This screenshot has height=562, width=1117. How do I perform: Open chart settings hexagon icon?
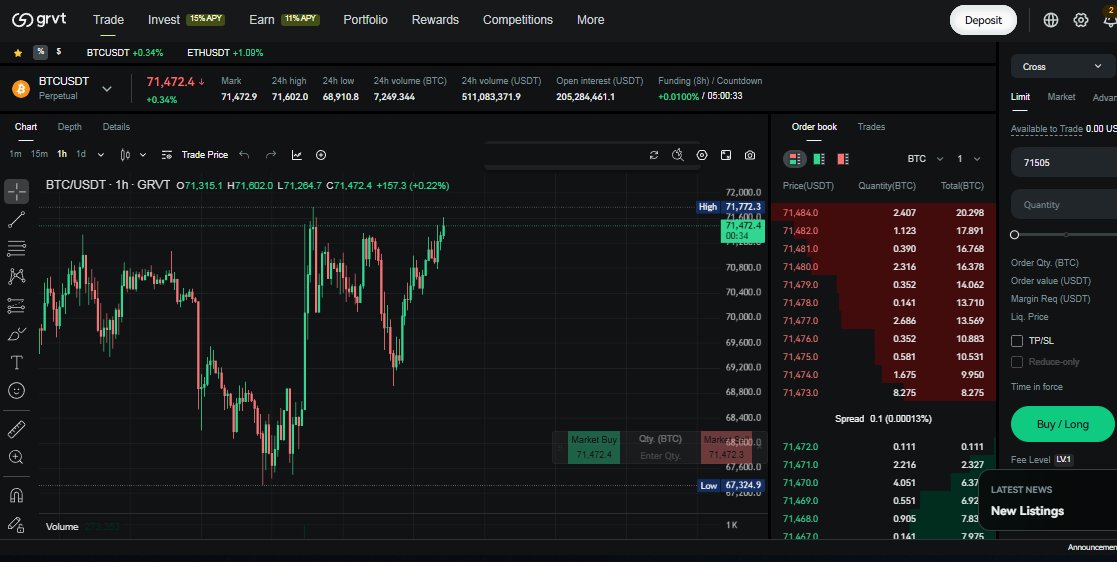tap(702, 155)
